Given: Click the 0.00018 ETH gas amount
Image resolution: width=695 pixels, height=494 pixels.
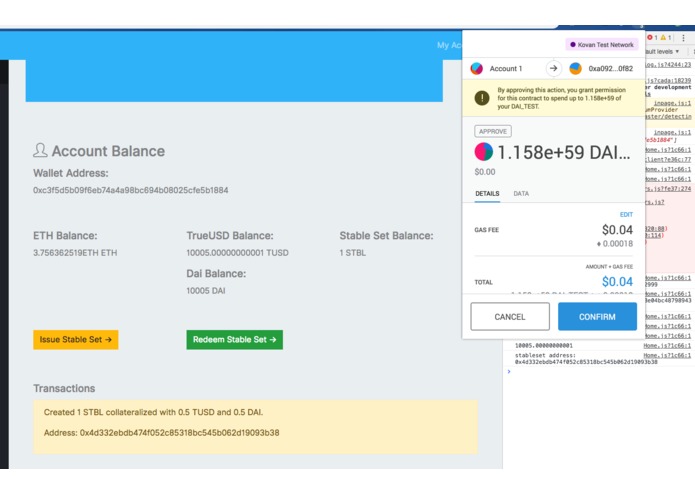Looking at the screenshot, I should pos(615,244).
